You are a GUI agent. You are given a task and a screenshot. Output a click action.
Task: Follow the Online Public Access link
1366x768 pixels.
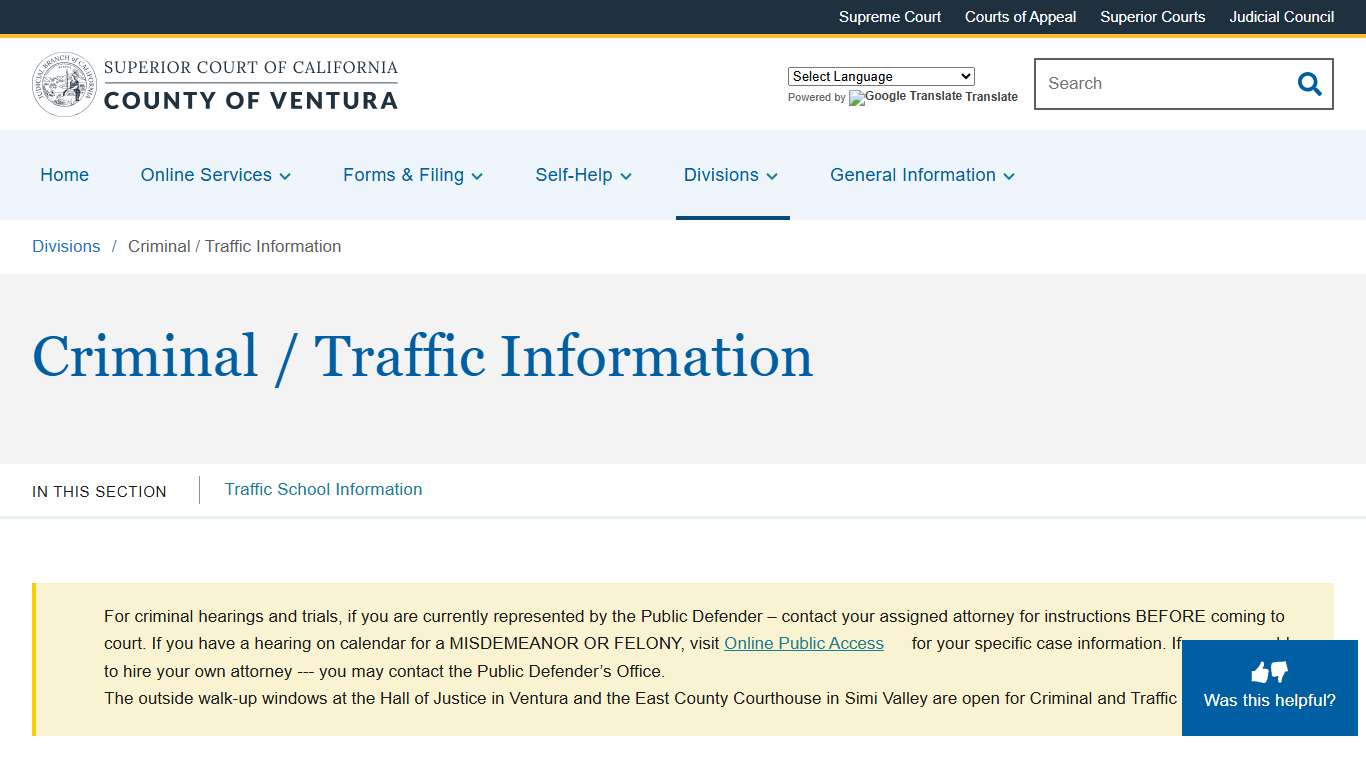pyautogui.click(x=803, y=643)
